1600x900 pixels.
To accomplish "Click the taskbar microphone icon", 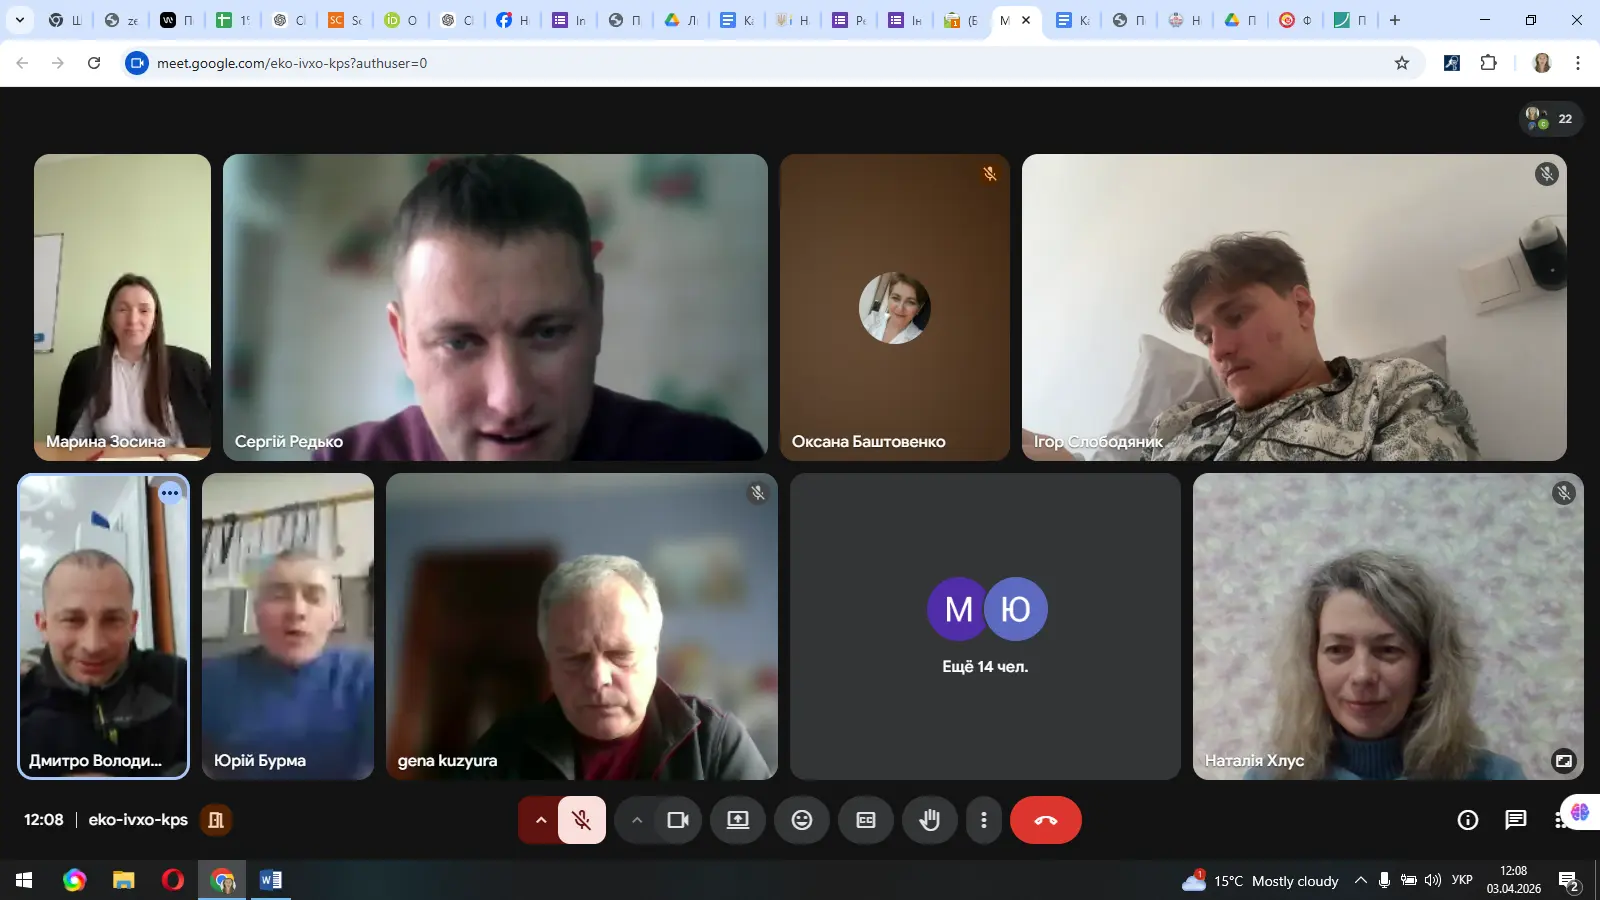I will click(x=1384, y=880).
